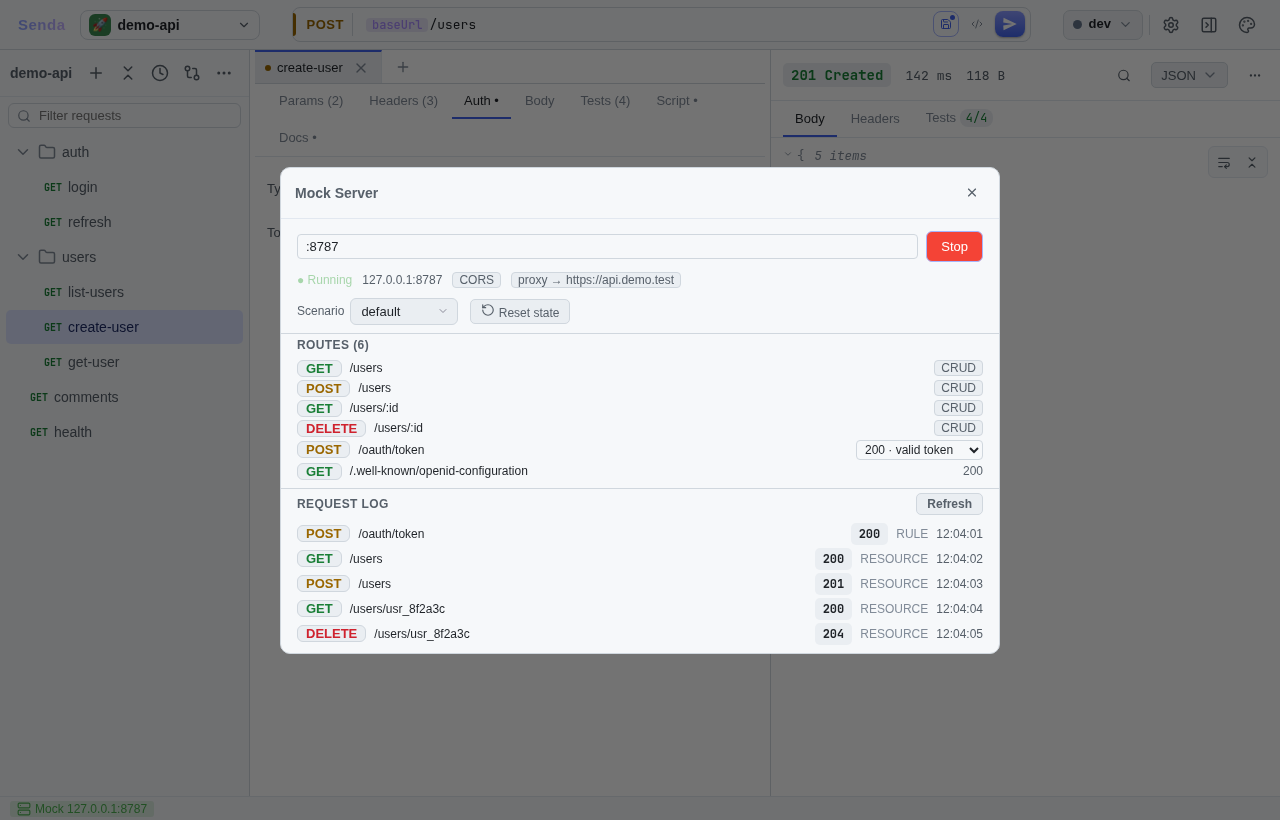Click the GET /users/usr_8f2a3c log entry
Viewport: 1280px width, 820px height.
tap(640, 609)
